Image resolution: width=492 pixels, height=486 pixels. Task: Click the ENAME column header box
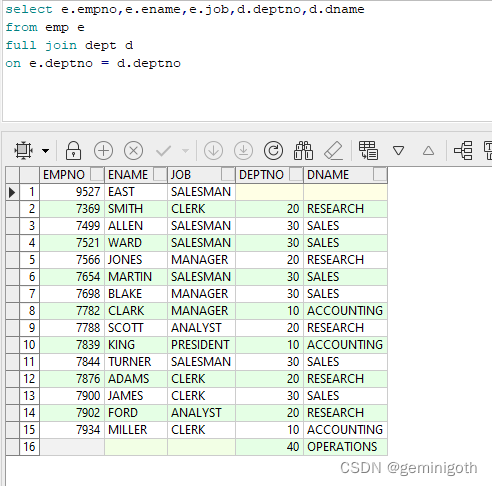[160, 174]
